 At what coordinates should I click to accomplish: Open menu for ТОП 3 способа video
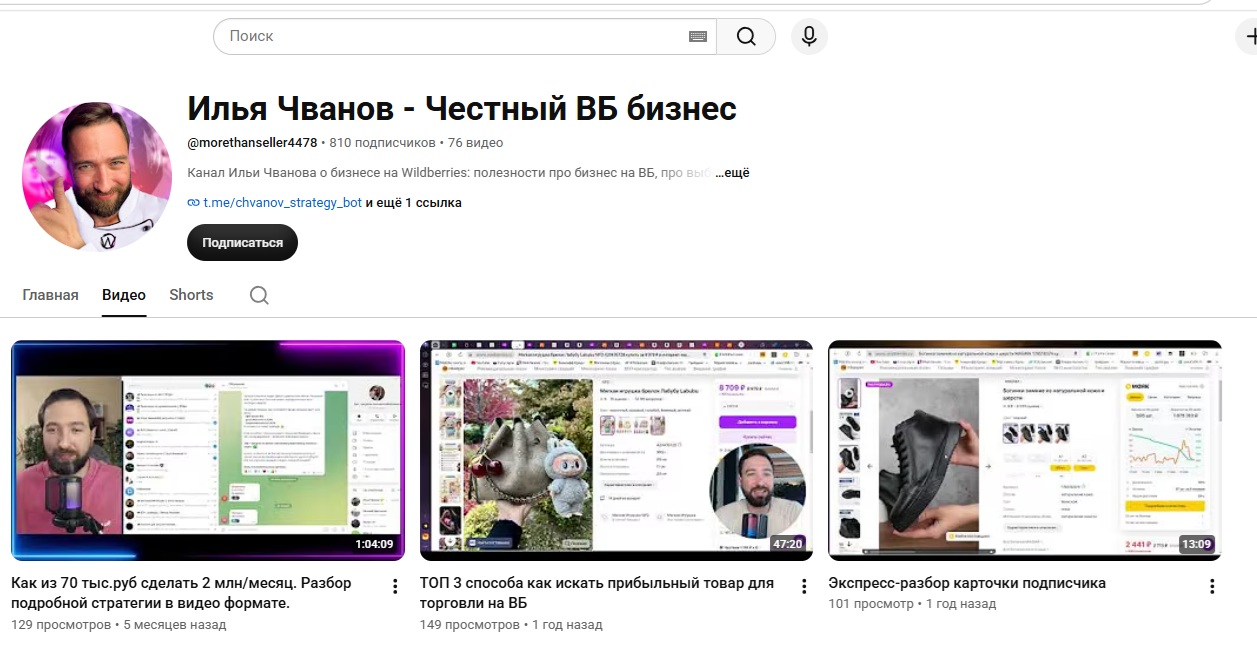tap(803, 586)
